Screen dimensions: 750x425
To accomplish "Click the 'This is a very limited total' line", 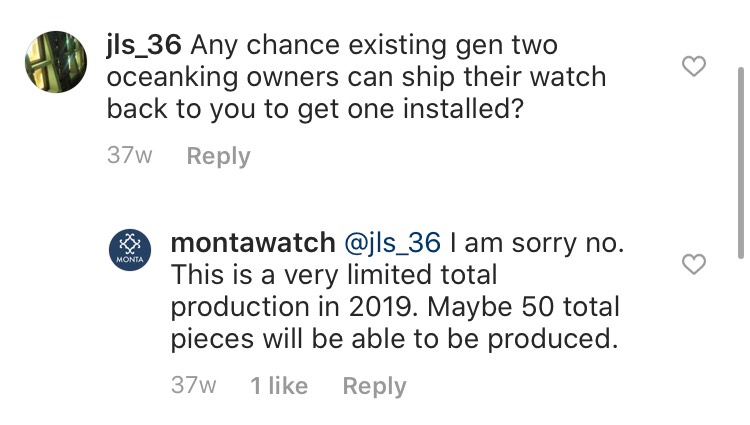I will [x=334, y=275].
